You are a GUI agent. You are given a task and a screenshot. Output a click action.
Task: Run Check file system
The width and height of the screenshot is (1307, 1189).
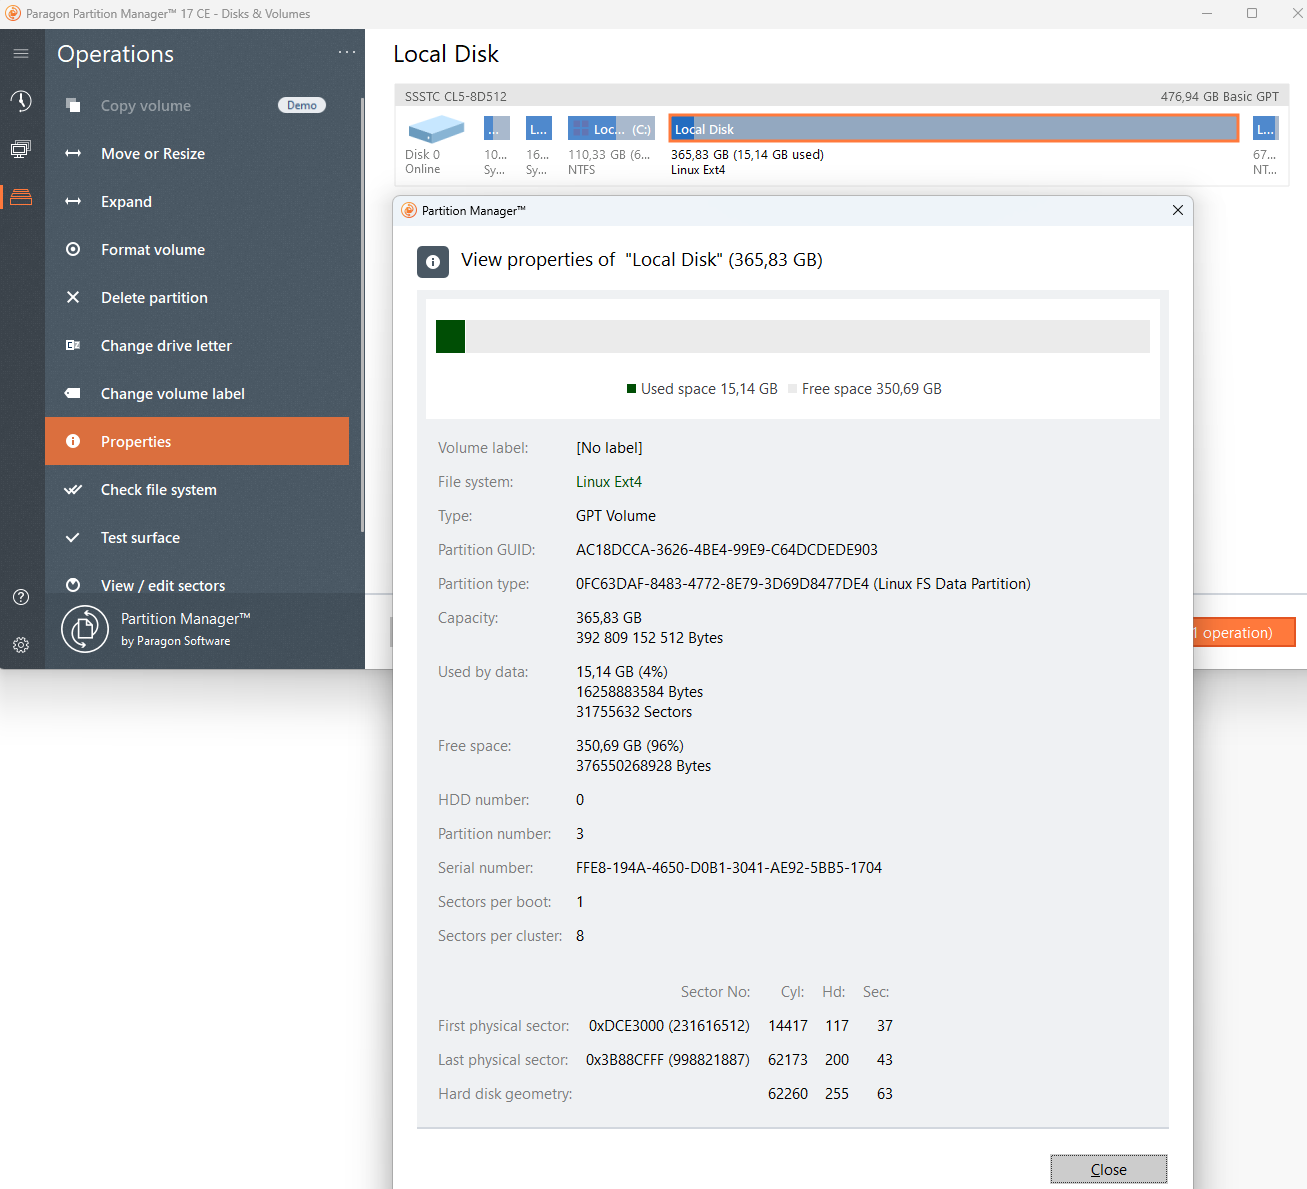[x=197, y=489]
